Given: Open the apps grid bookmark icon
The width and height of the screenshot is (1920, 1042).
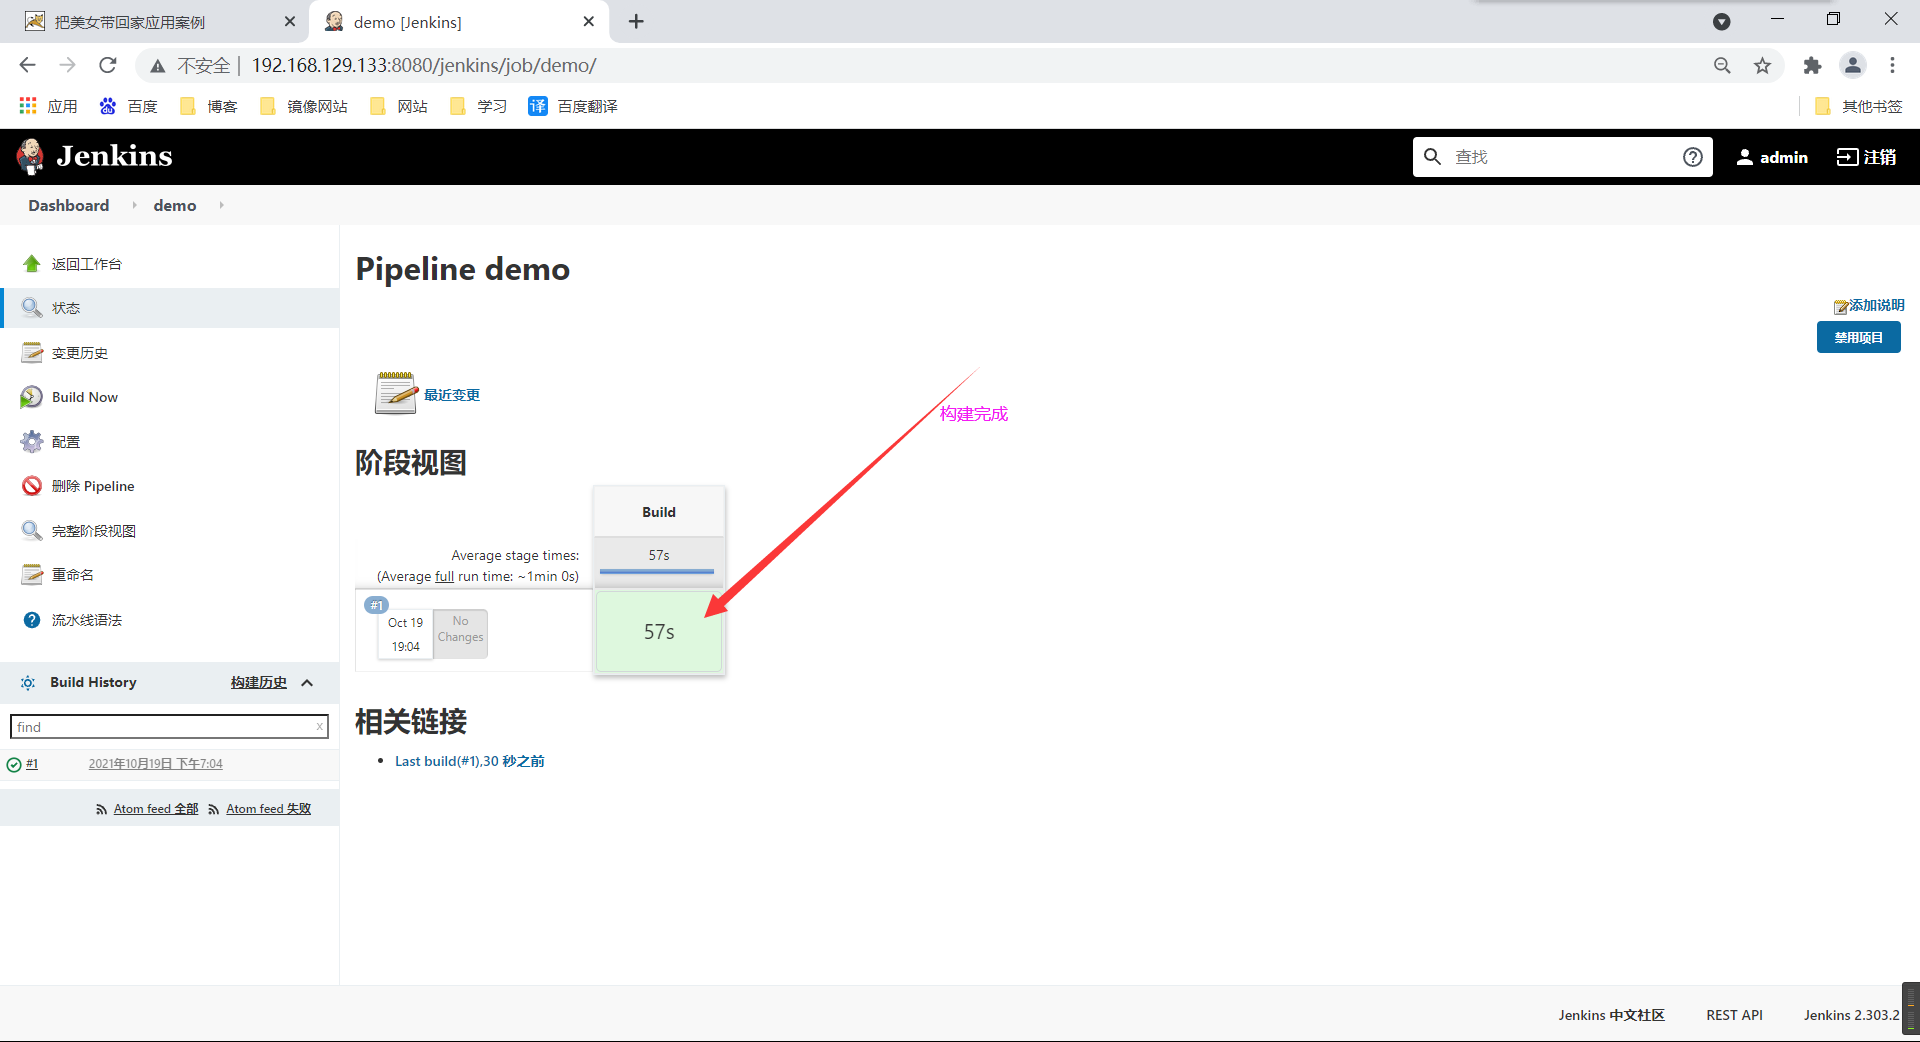Looking at the screenshot, I should tap(28, 106).
